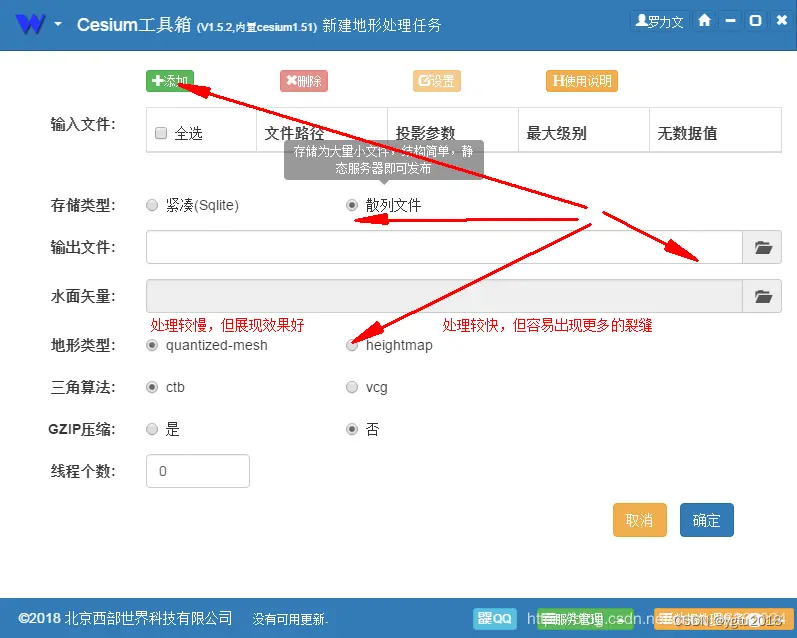Open the dropdown arrow beside the W logo
Image resolution: width=797 pixels, height=638 pixels.
click(x=58, y=24)
